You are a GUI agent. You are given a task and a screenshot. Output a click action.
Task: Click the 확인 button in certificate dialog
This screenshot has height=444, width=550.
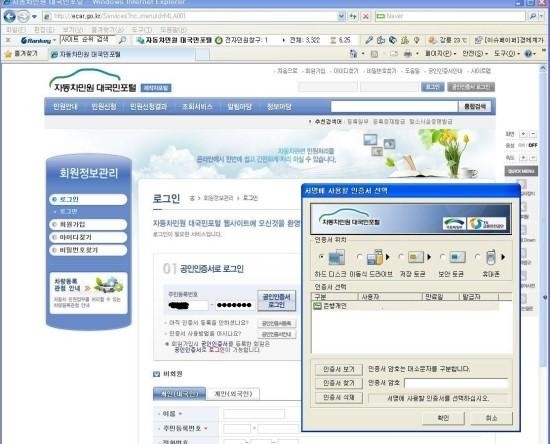tap(443, 418)
